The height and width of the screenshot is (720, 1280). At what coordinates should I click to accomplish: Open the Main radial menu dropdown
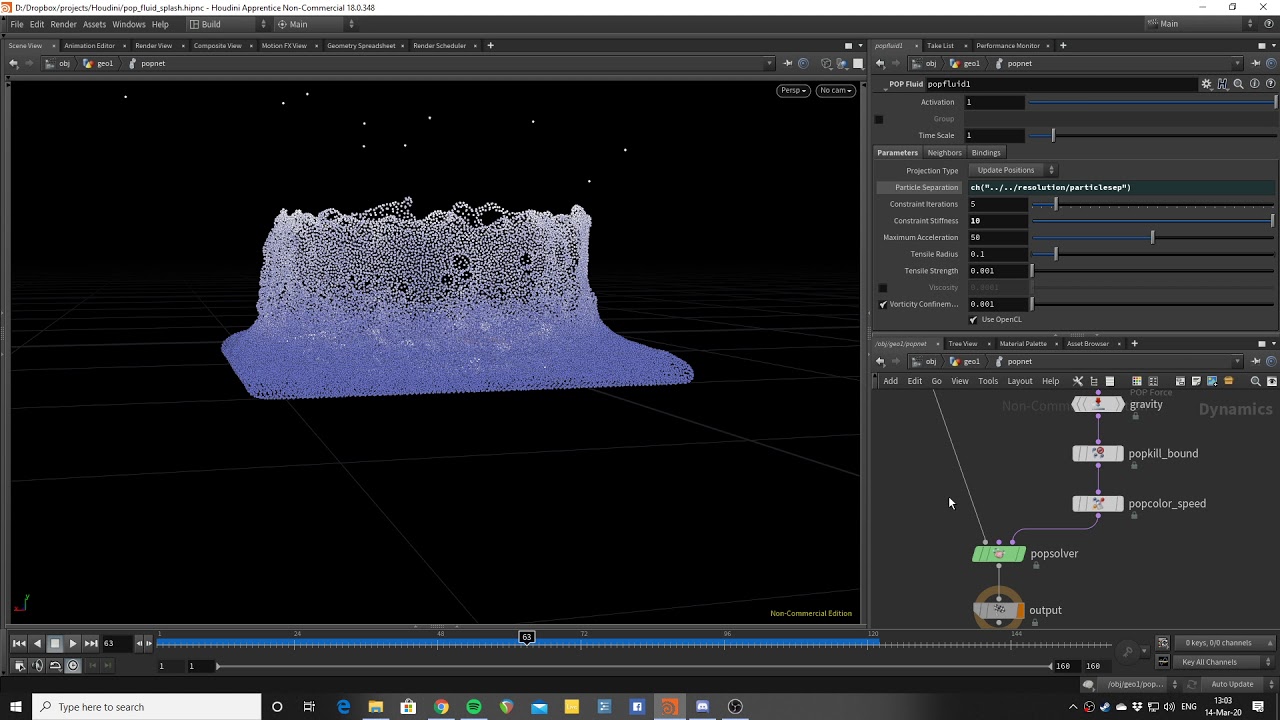(x=314, y=24)
